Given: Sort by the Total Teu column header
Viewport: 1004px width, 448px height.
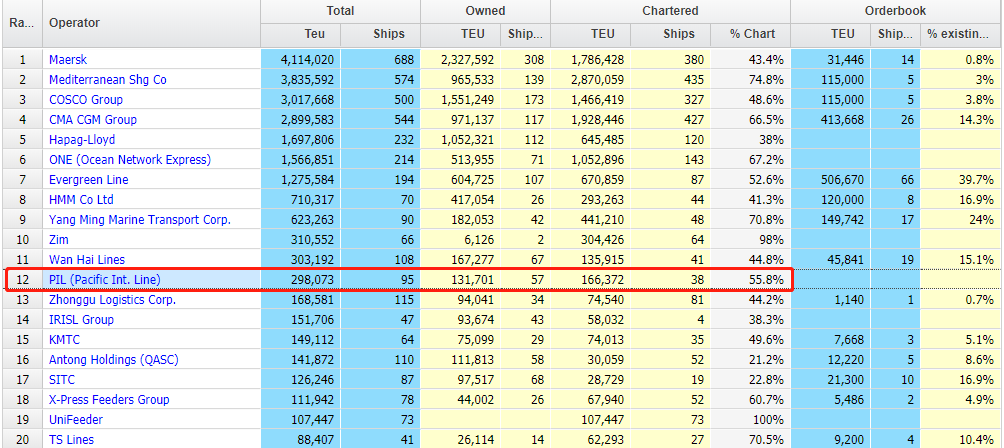Looking at the screenshot, I should pyautogui.click(x=300, y=34).
